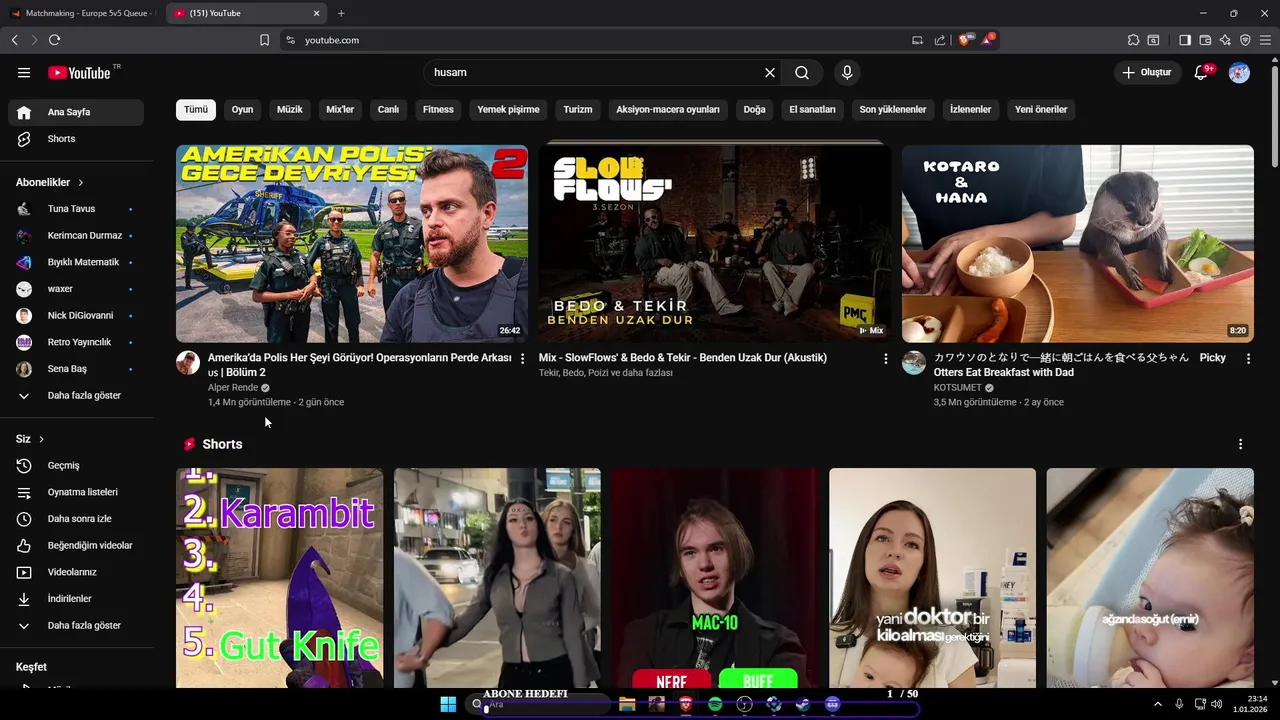This screenshot has height=720, width=1280.
Task: Open Geçmiş watch history
Action: 76,466
